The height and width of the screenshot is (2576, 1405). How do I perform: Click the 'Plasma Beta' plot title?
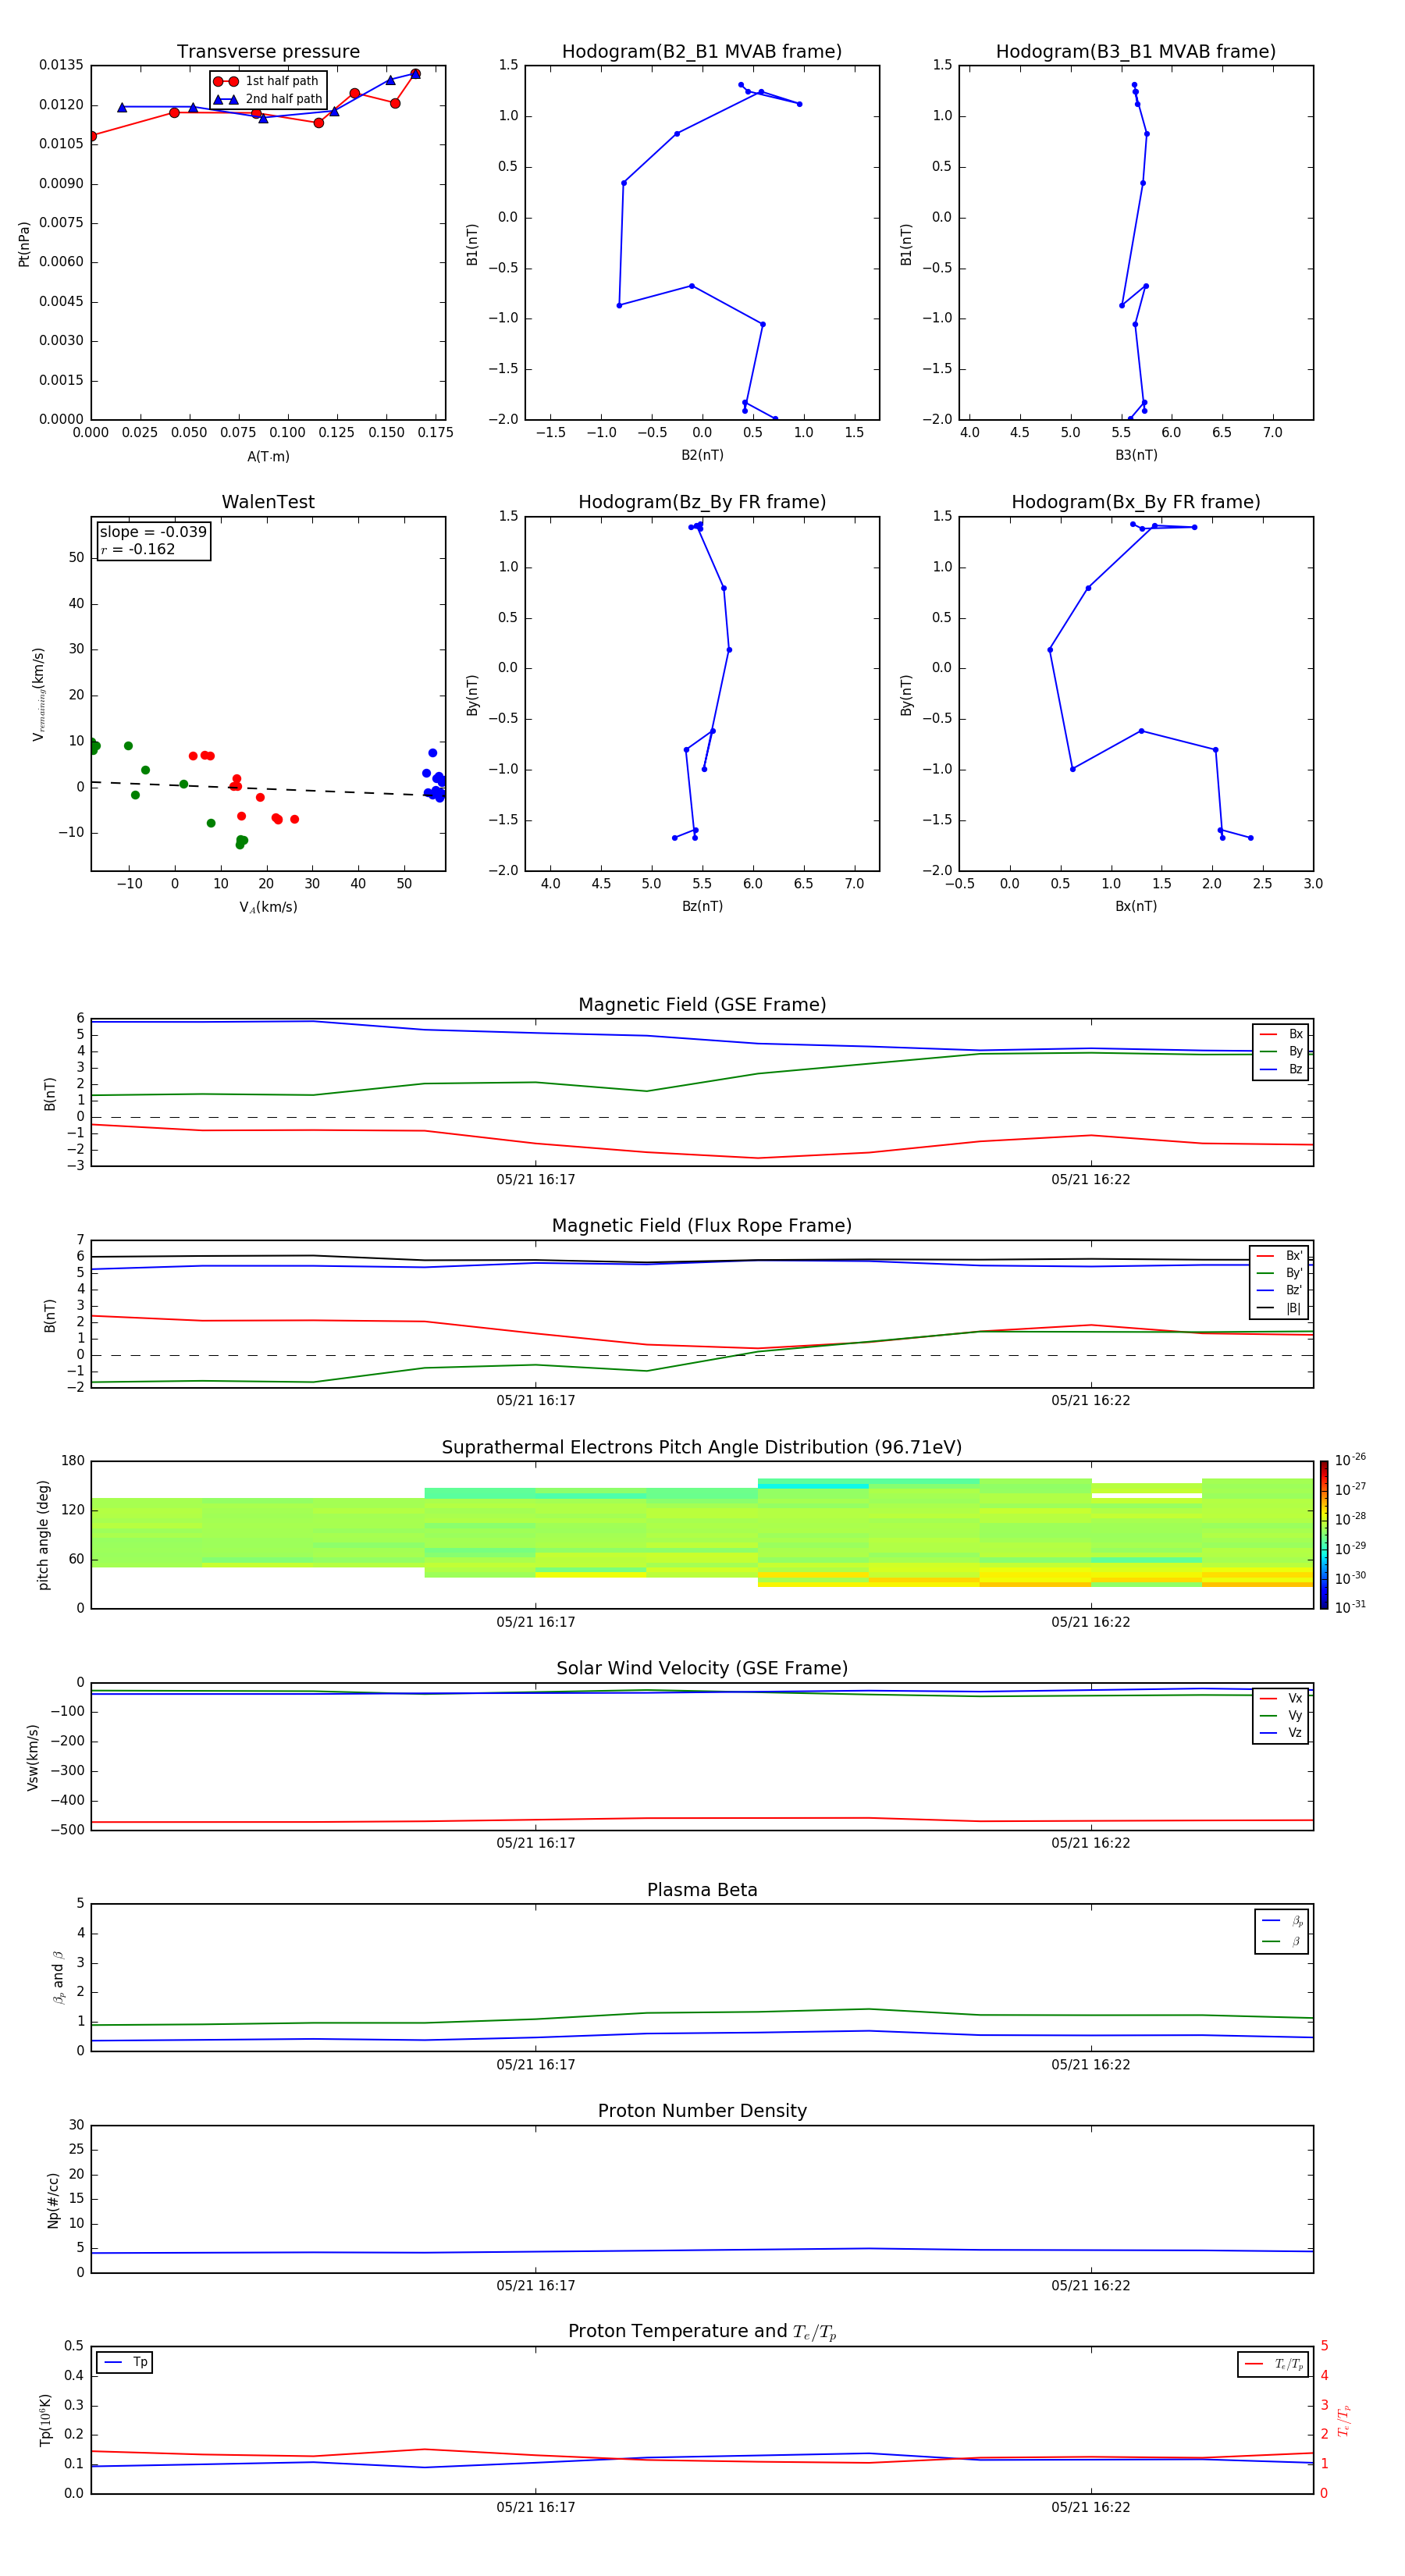(x=702, y=1891)
